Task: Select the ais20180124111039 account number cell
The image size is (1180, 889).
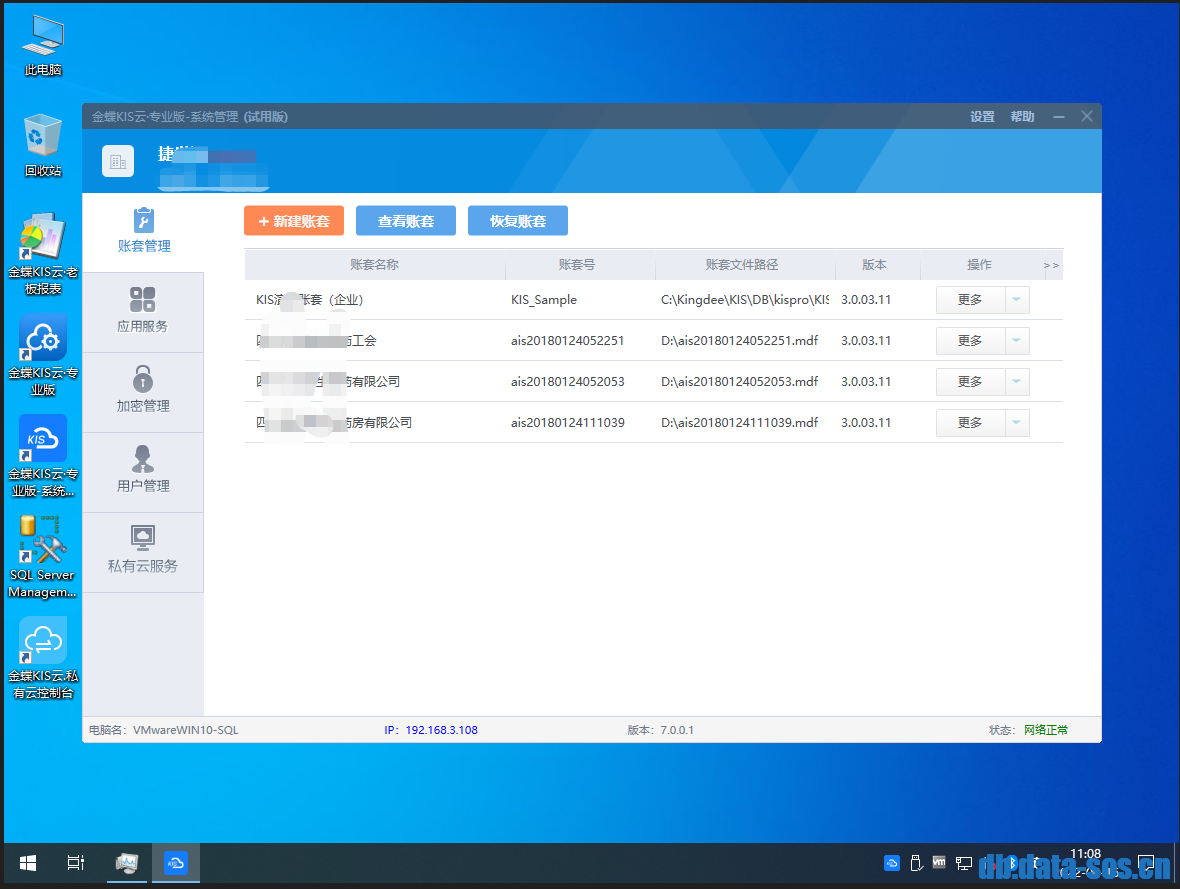Action: point(567,422)
